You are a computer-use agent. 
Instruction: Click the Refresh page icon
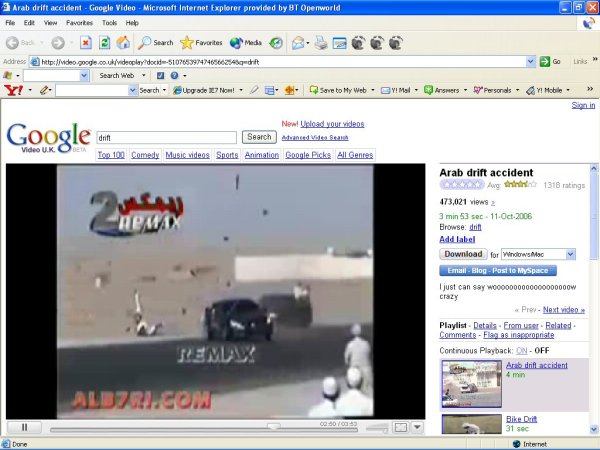point(104,43)
